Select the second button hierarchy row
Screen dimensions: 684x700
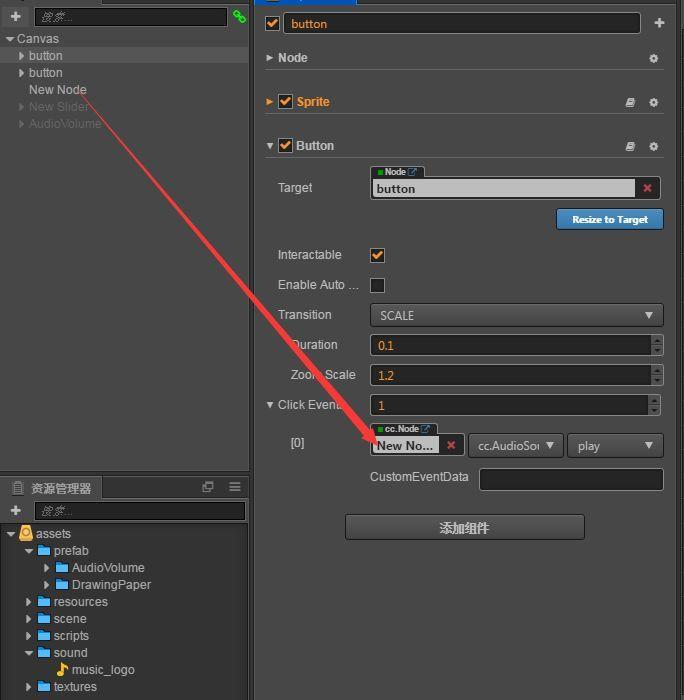[x=125, y=73]
